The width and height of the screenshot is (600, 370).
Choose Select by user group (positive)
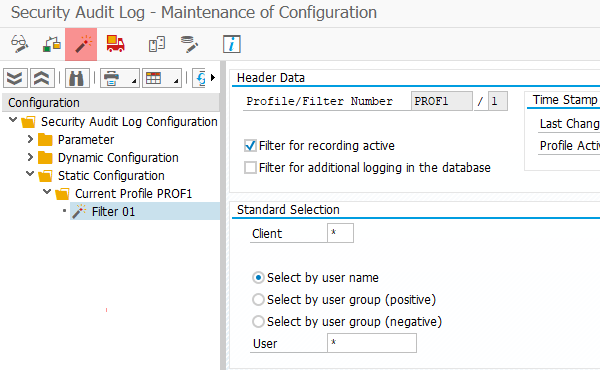(258, 300)
